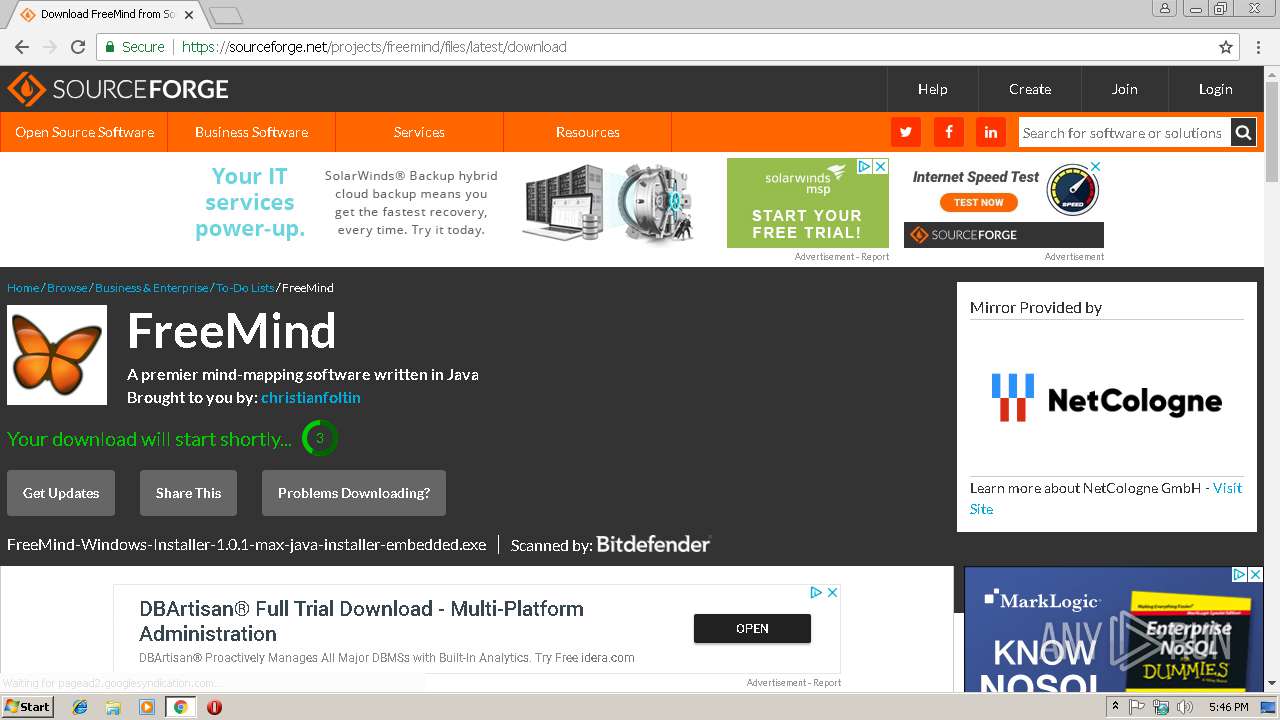Open SourceForge Twitter icon
This screenshot has width=1280, height=720.
(906, 132)
